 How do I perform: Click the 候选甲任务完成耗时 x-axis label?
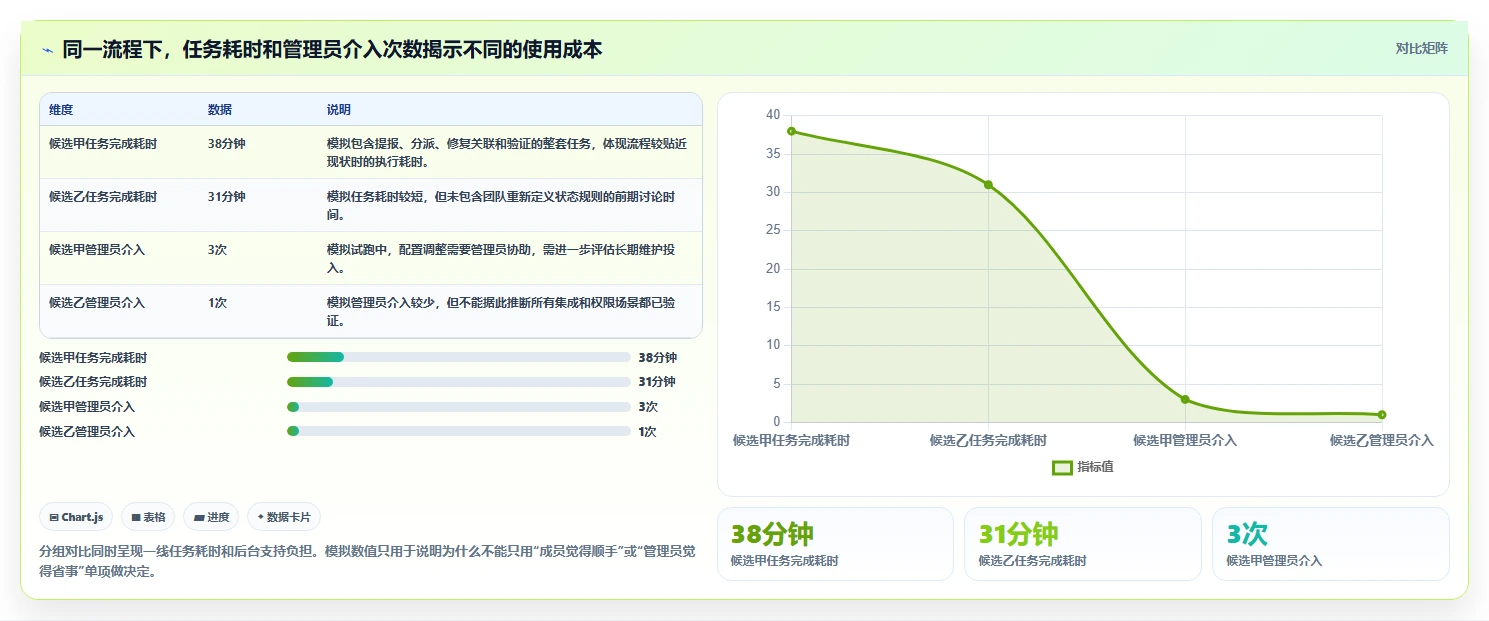[x=791, y=440]
